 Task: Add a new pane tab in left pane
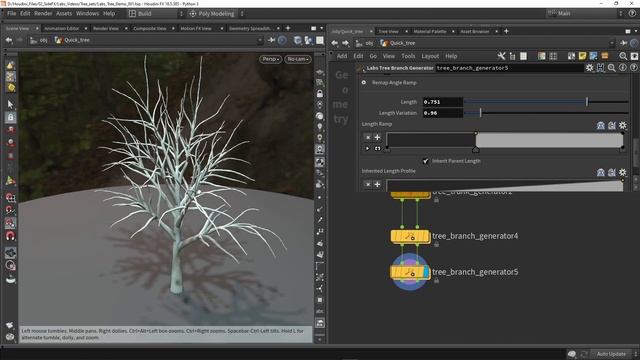tap(288, 28)
